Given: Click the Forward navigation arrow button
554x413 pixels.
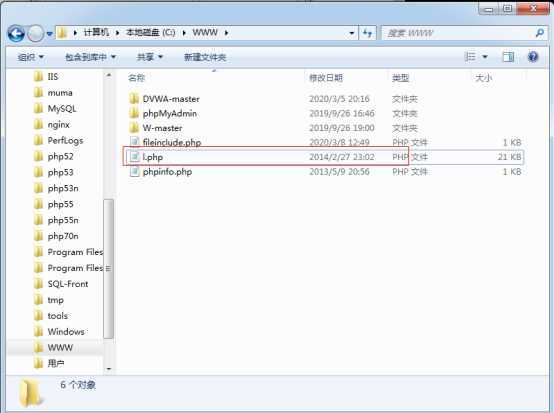Looking at the screenshot, I should coord(35,34).
